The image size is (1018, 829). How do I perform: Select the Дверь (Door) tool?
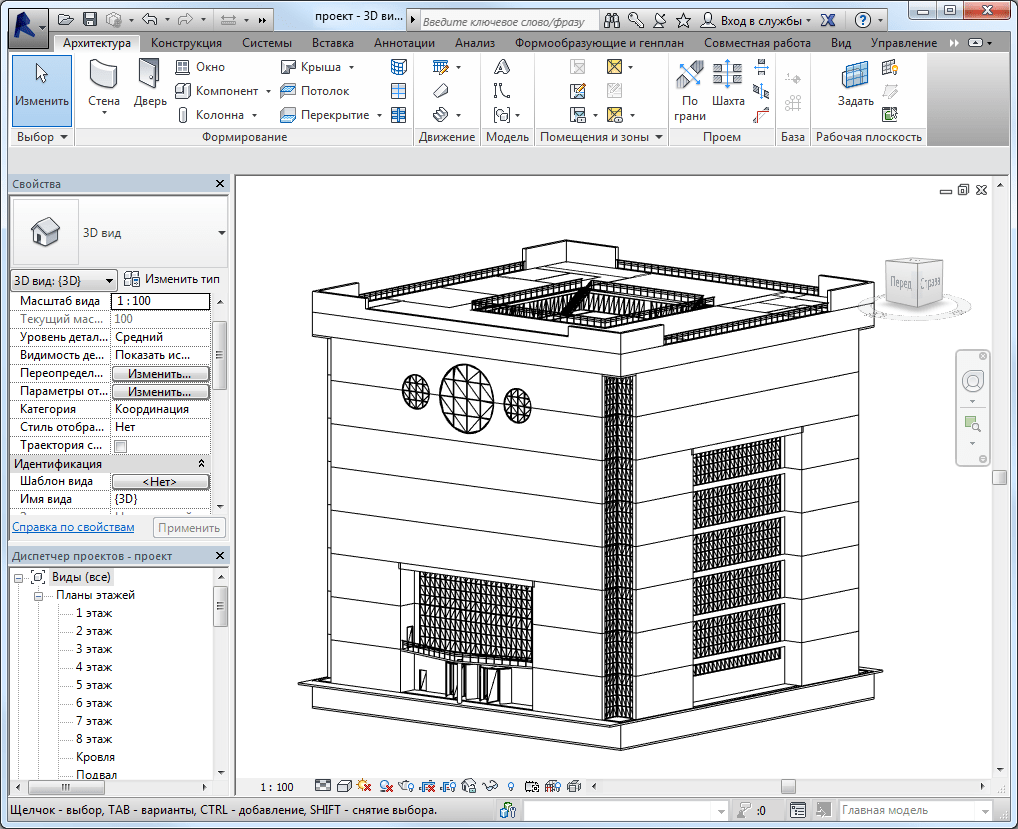pos(150,83)
